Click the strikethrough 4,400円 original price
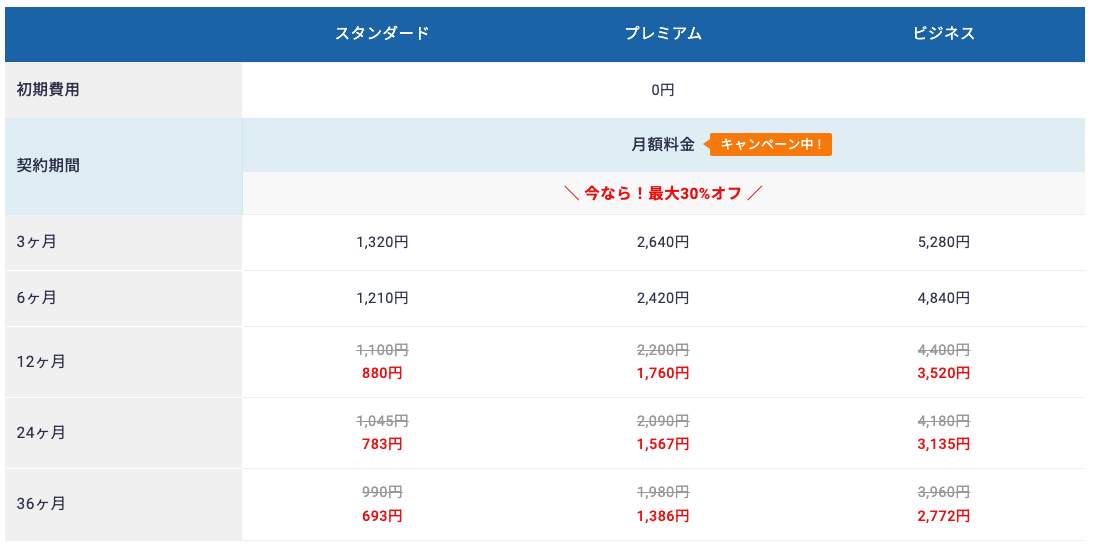The width and height of the screenshot is (1105, 552). pos(943,350)
